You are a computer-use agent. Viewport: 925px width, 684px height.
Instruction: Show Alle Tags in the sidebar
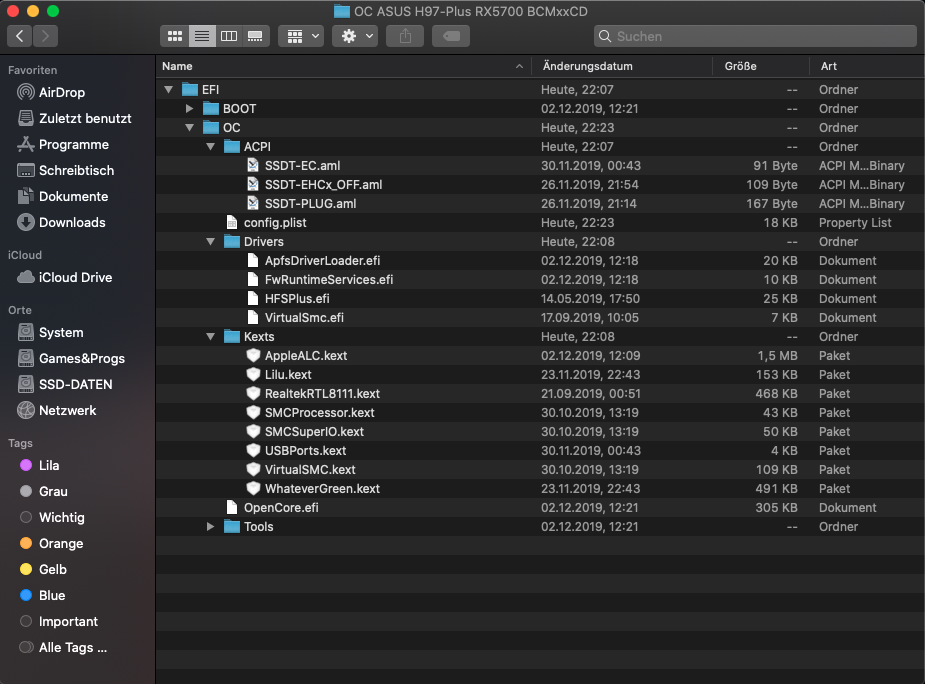[x=63, y=647]
